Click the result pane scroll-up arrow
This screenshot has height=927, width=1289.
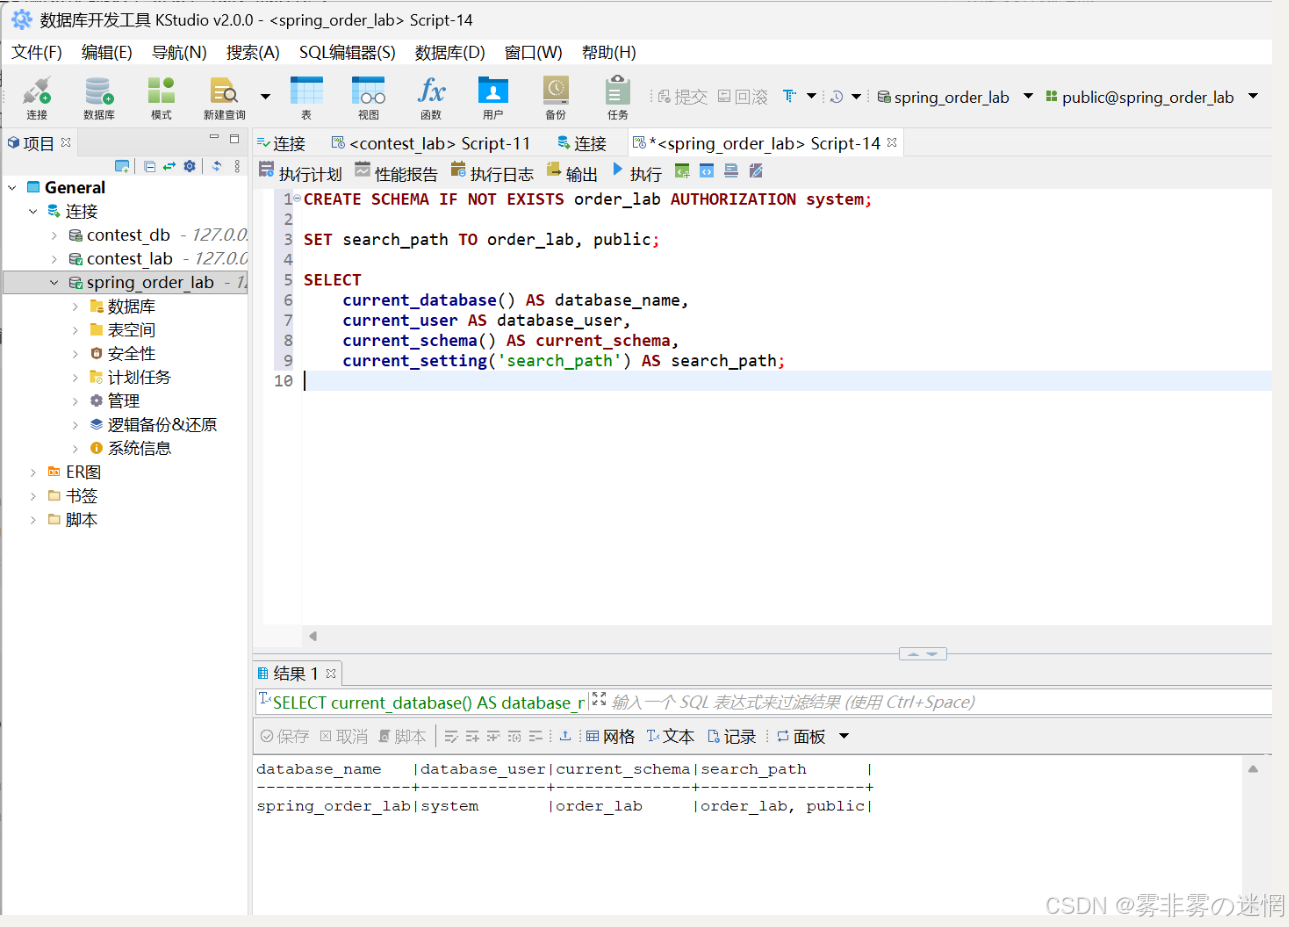tap(1253, 769)
